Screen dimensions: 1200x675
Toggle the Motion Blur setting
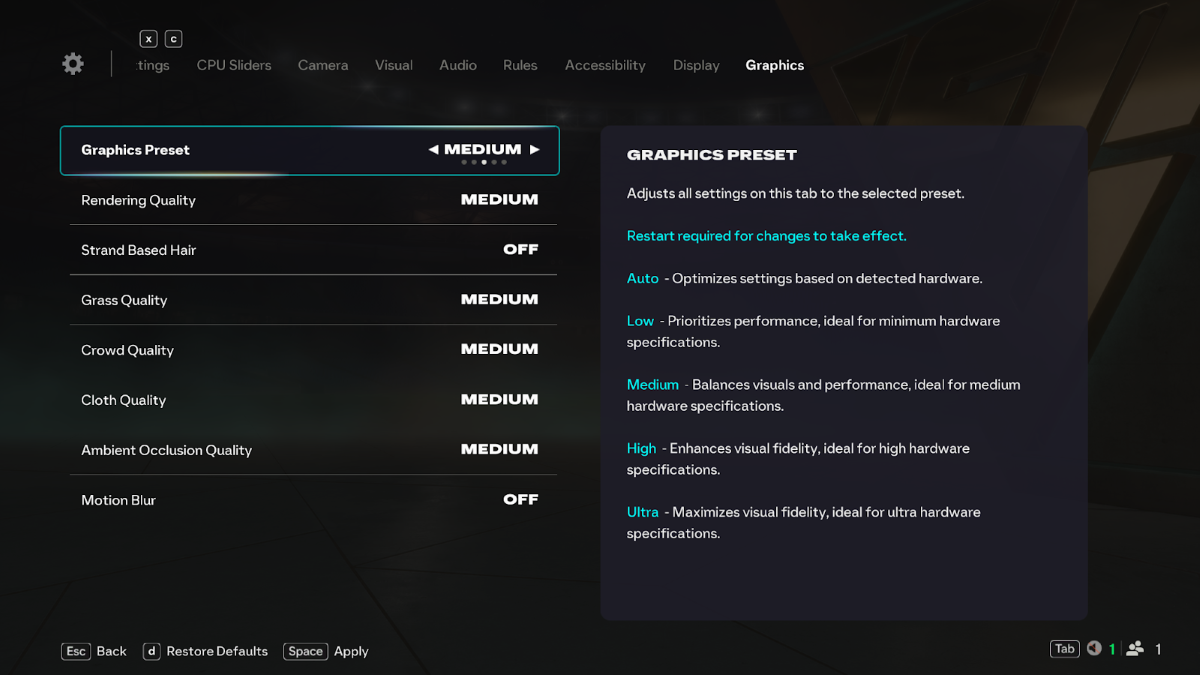point(520,500)
